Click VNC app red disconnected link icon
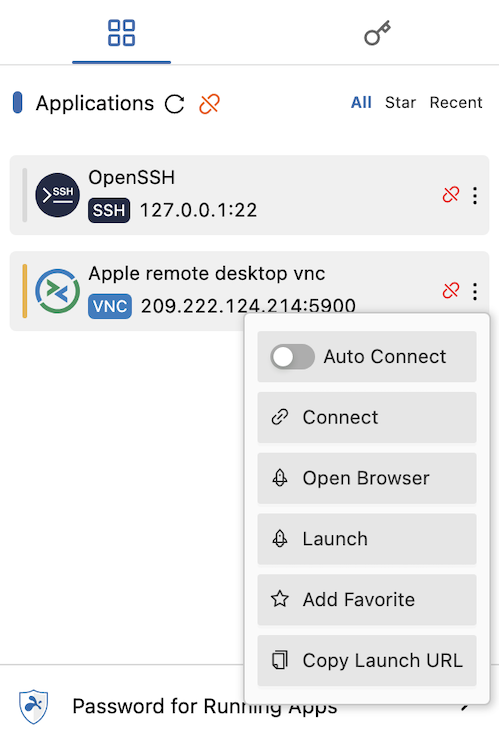This screenshot has width=499, height=739. (451, 290)
